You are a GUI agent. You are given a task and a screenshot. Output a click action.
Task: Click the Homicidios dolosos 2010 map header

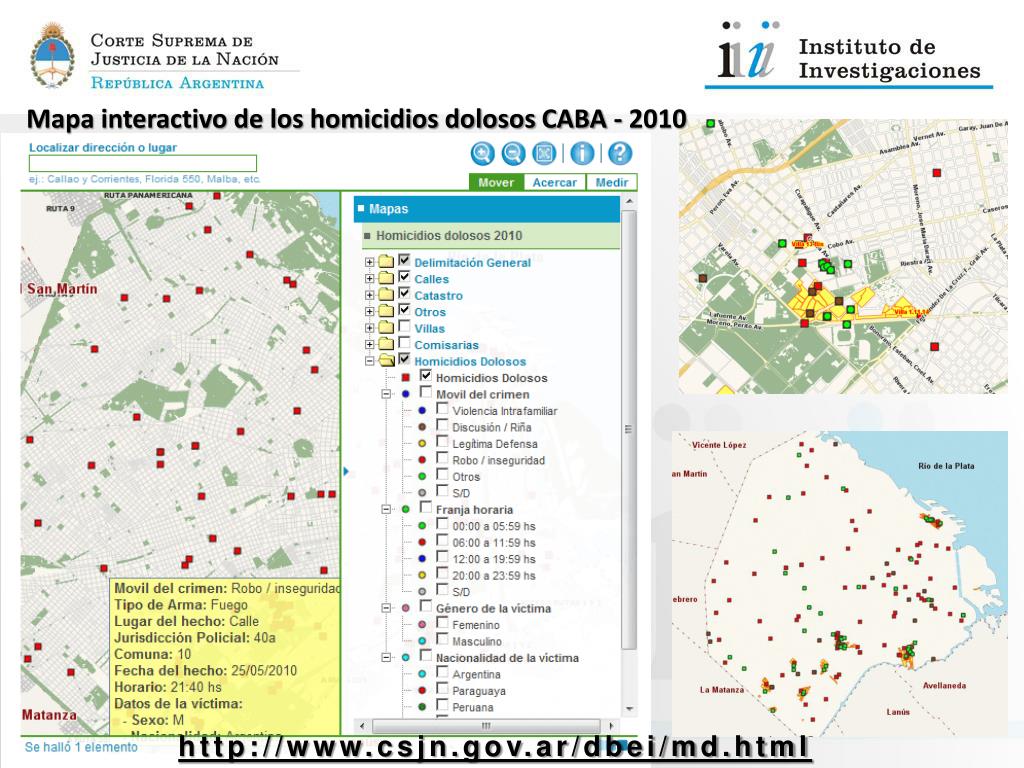[490, 236]
